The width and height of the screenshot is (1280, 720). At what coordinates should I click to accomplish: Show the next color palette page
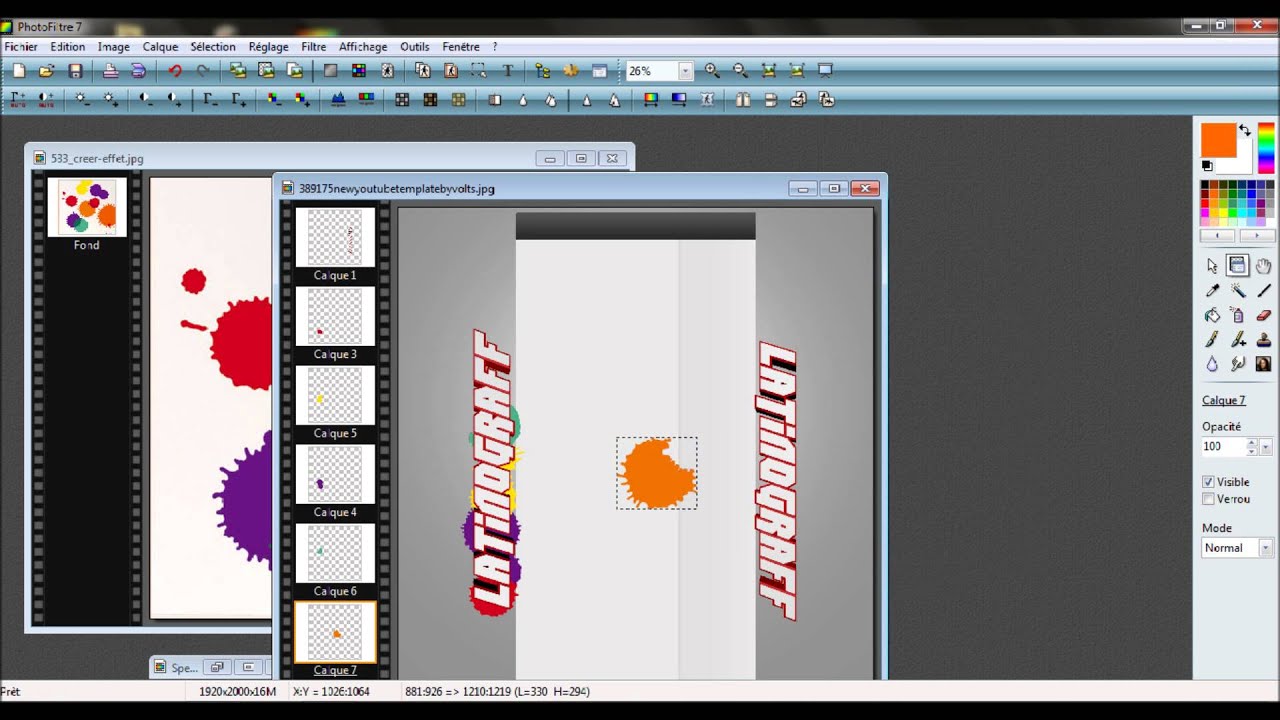1256,236
